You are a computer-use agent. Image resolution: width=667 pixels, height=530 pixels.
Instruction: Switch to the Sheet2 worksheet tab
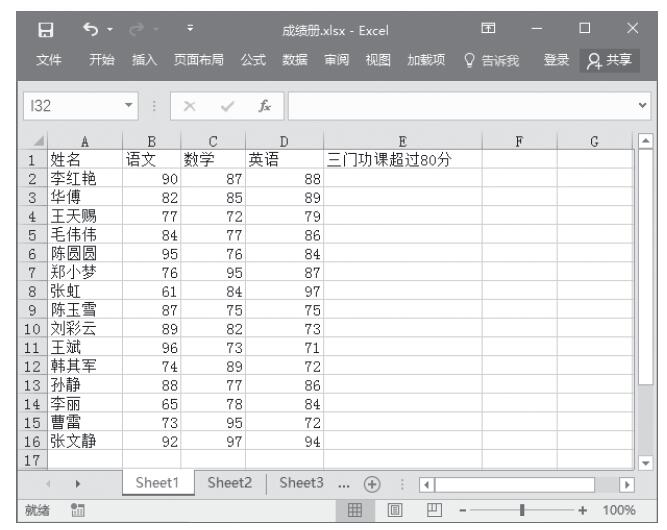coord(229,482)
